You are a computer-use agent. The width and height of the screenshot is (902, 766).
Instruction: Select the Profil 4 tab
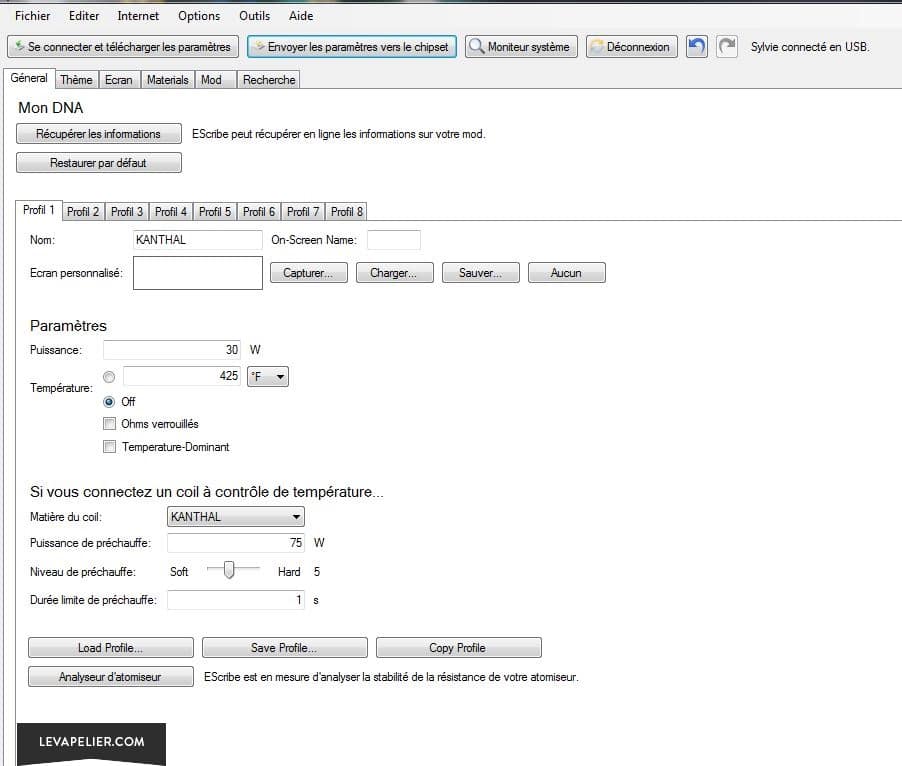(171, 212)
